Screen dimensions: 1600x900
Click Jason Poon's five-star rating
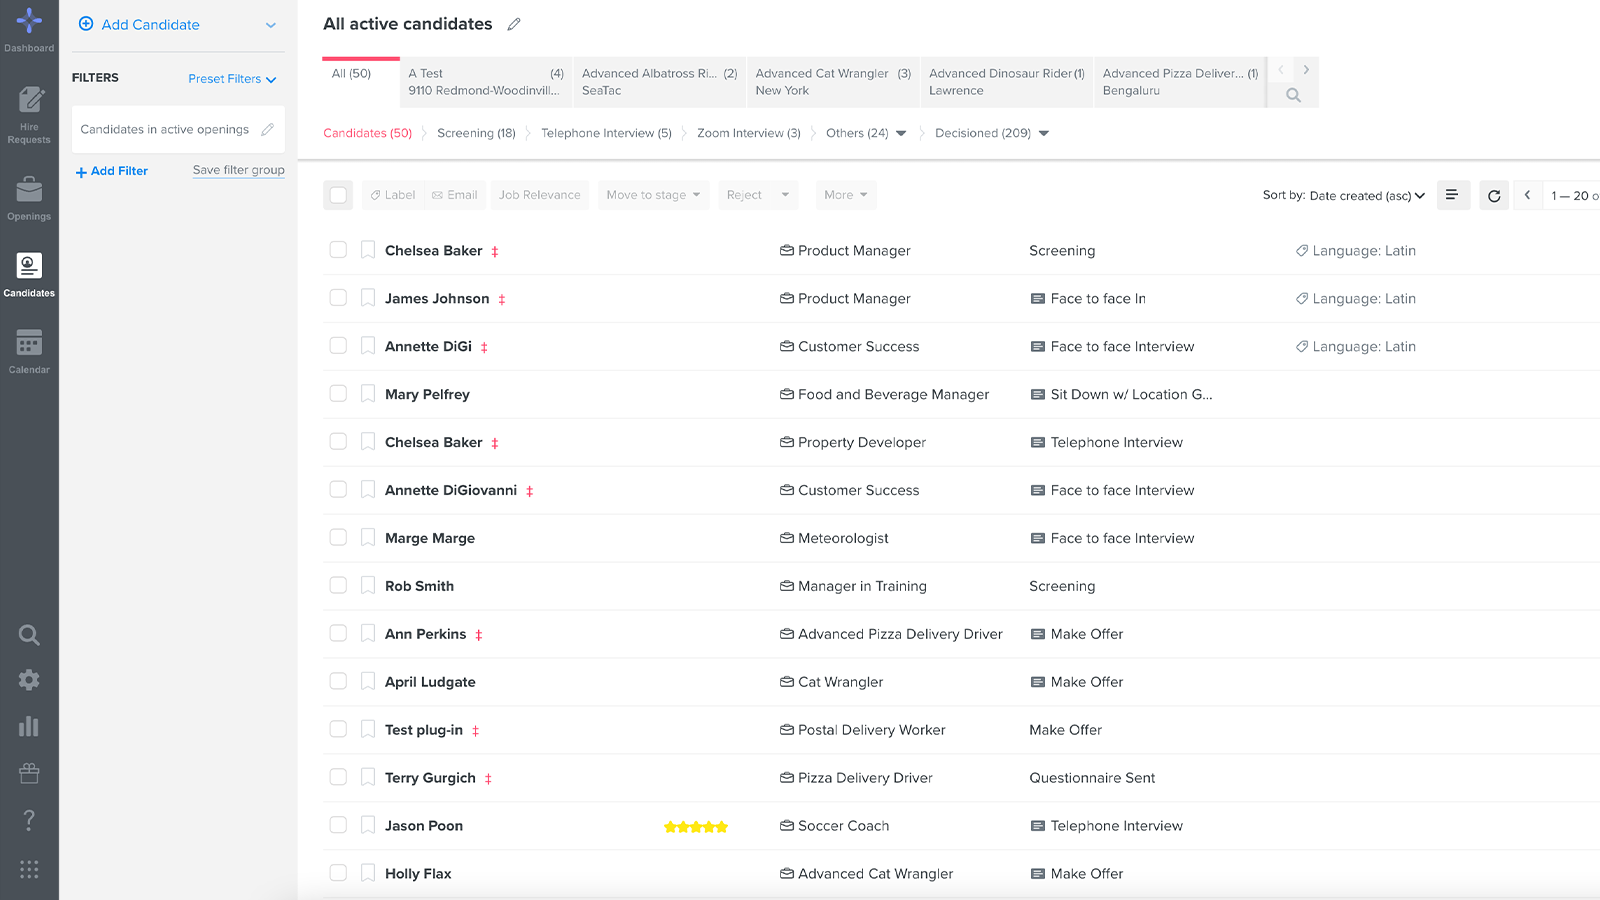(696, 827)
